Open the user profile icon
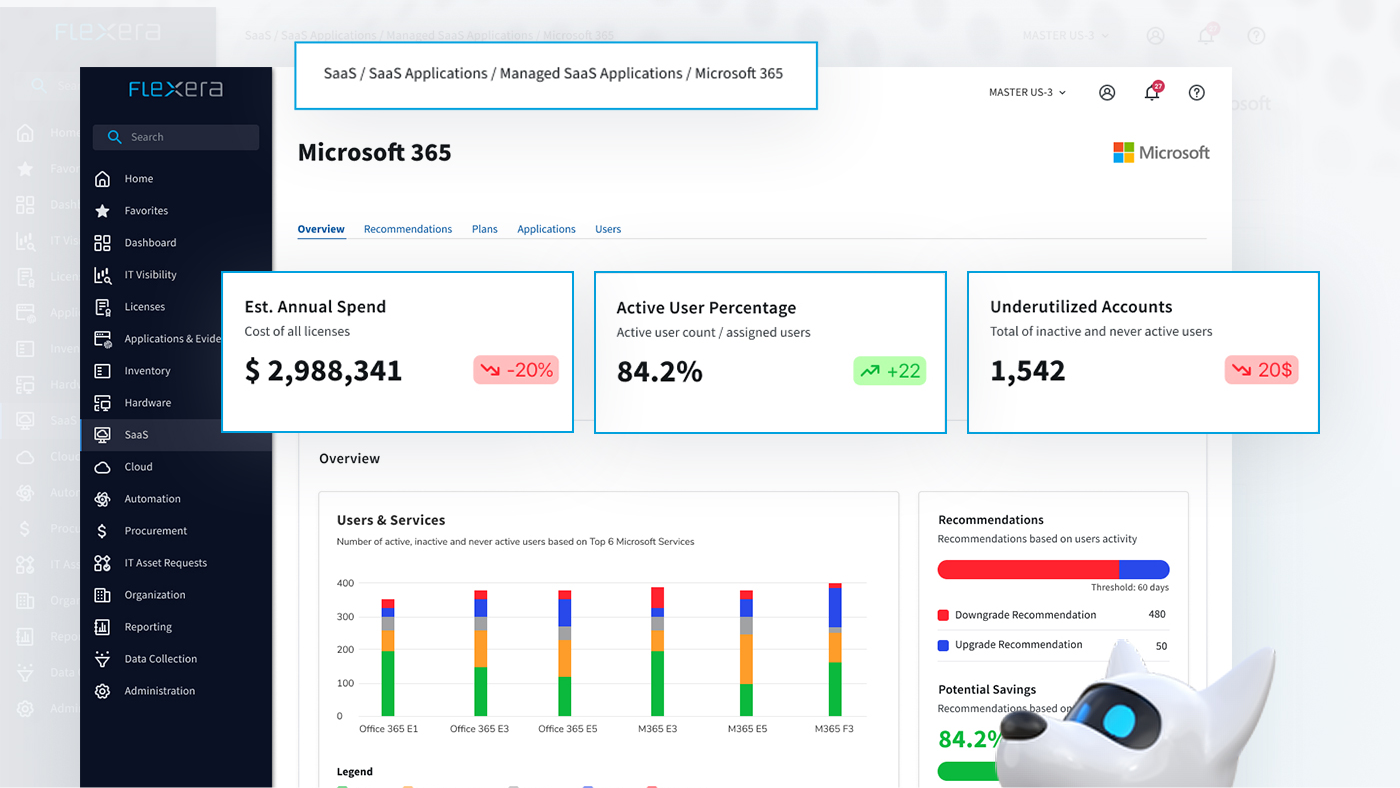 [x=1107, y=92]
